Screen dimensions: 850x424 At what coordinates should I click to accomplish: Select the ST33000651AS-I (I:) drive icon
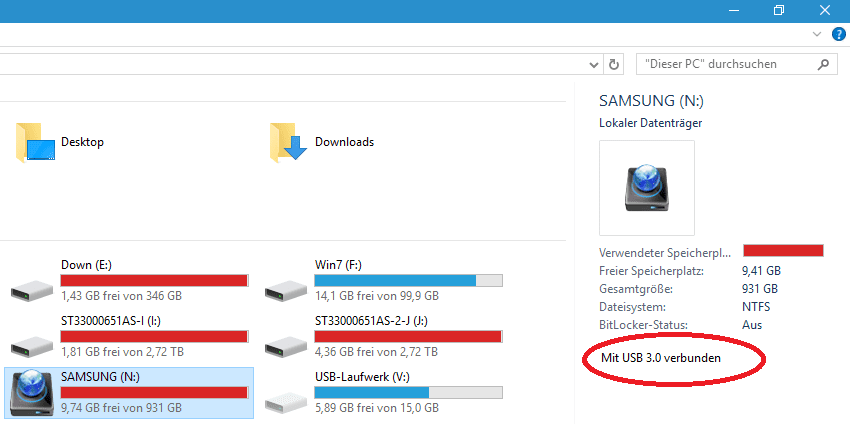tap(32, 346)
